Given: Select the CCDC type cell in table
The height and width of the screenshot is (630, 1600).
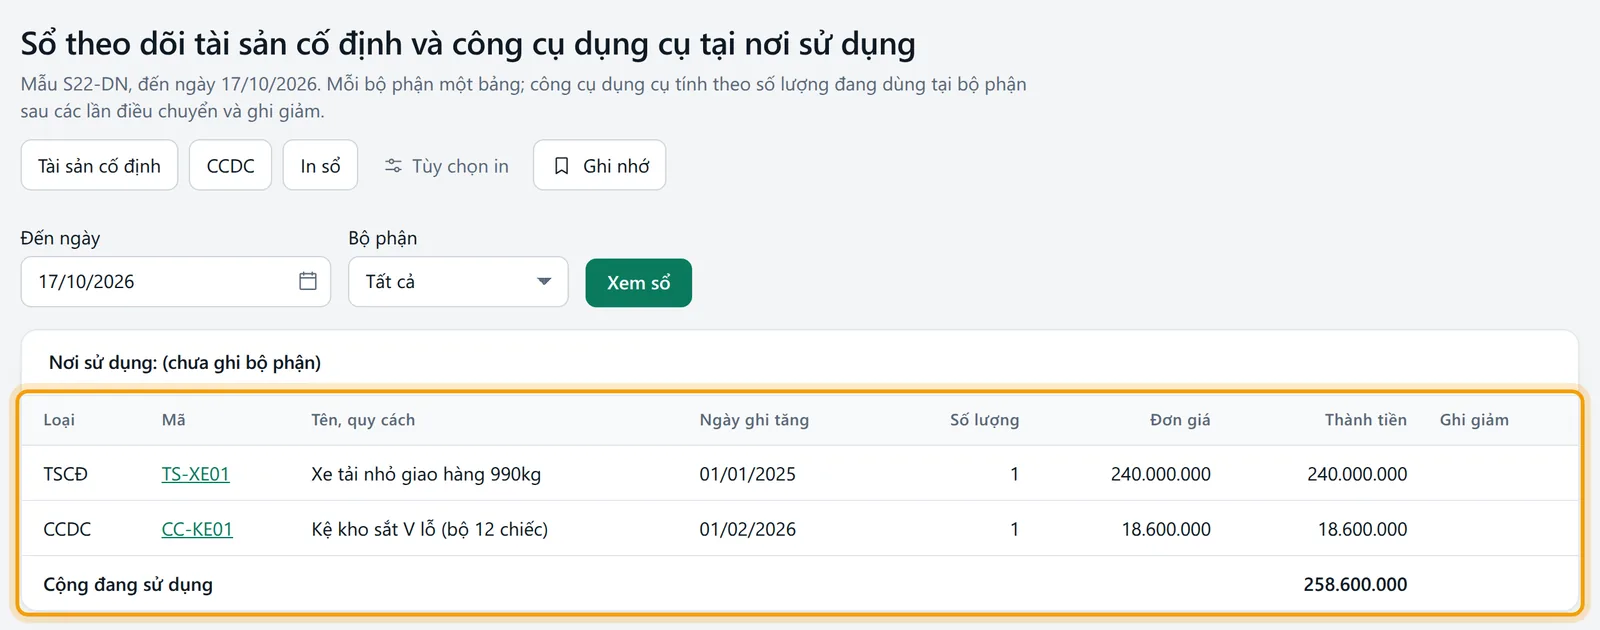Looking at the screenshot, I should coord(67,529).
